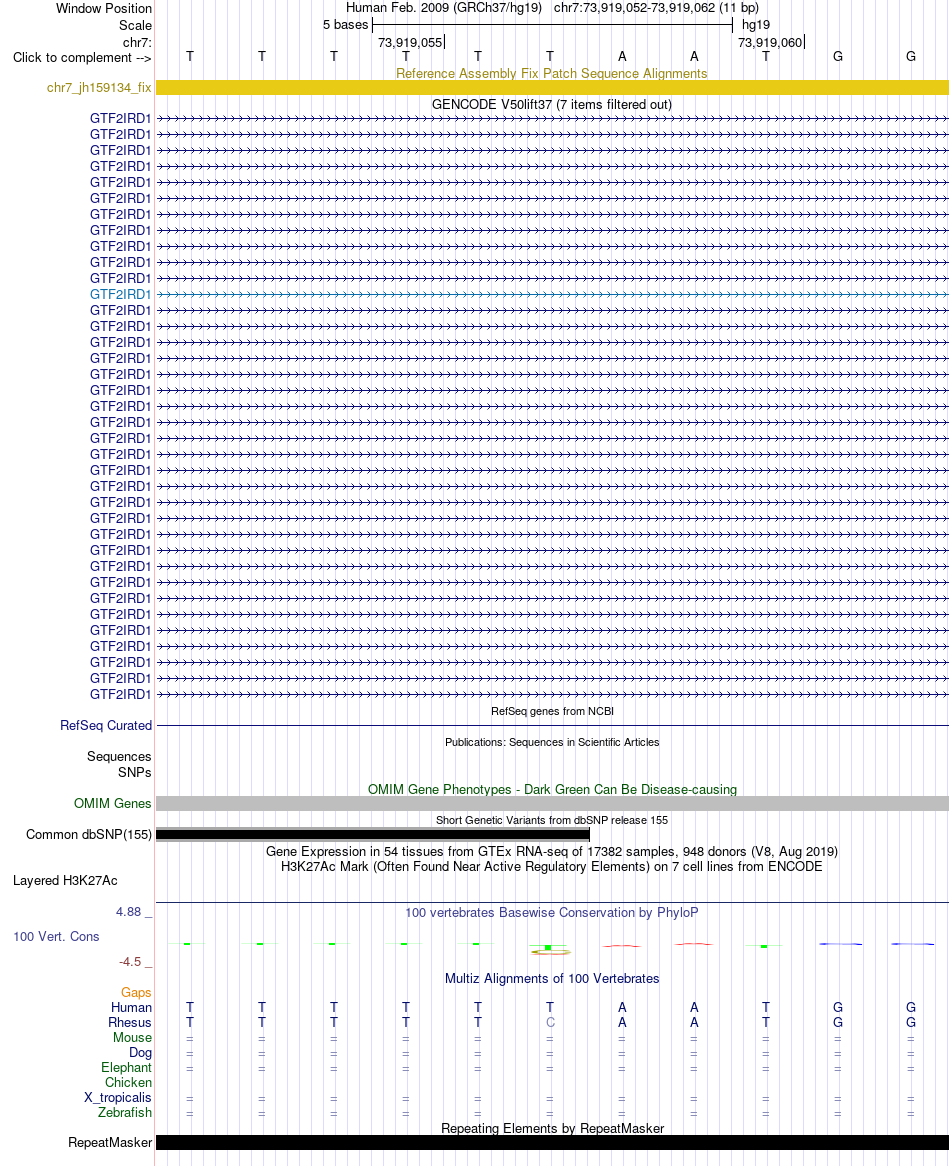Click the RepeatMasker track label
Viewport: 950px width, 1166px height.
click(x=110, y=1142)
